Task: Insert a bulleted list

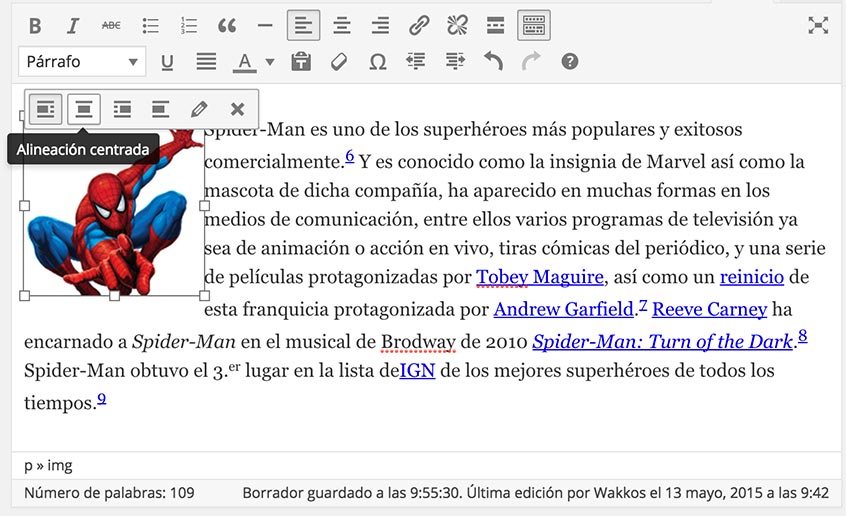Action: coord(150,25)
